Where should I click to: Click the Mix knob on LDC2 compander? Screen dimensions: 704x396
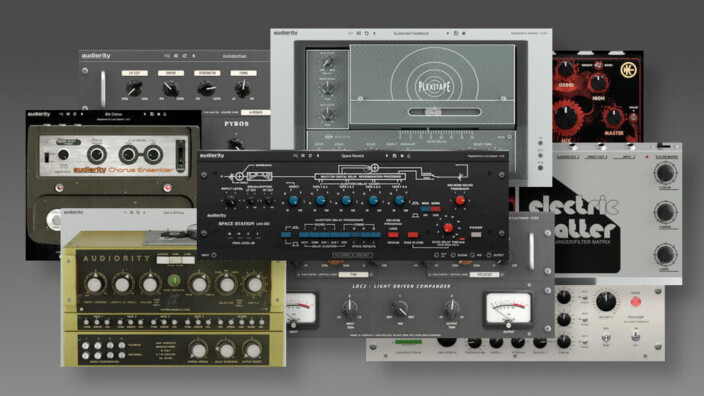coord(400,308)
